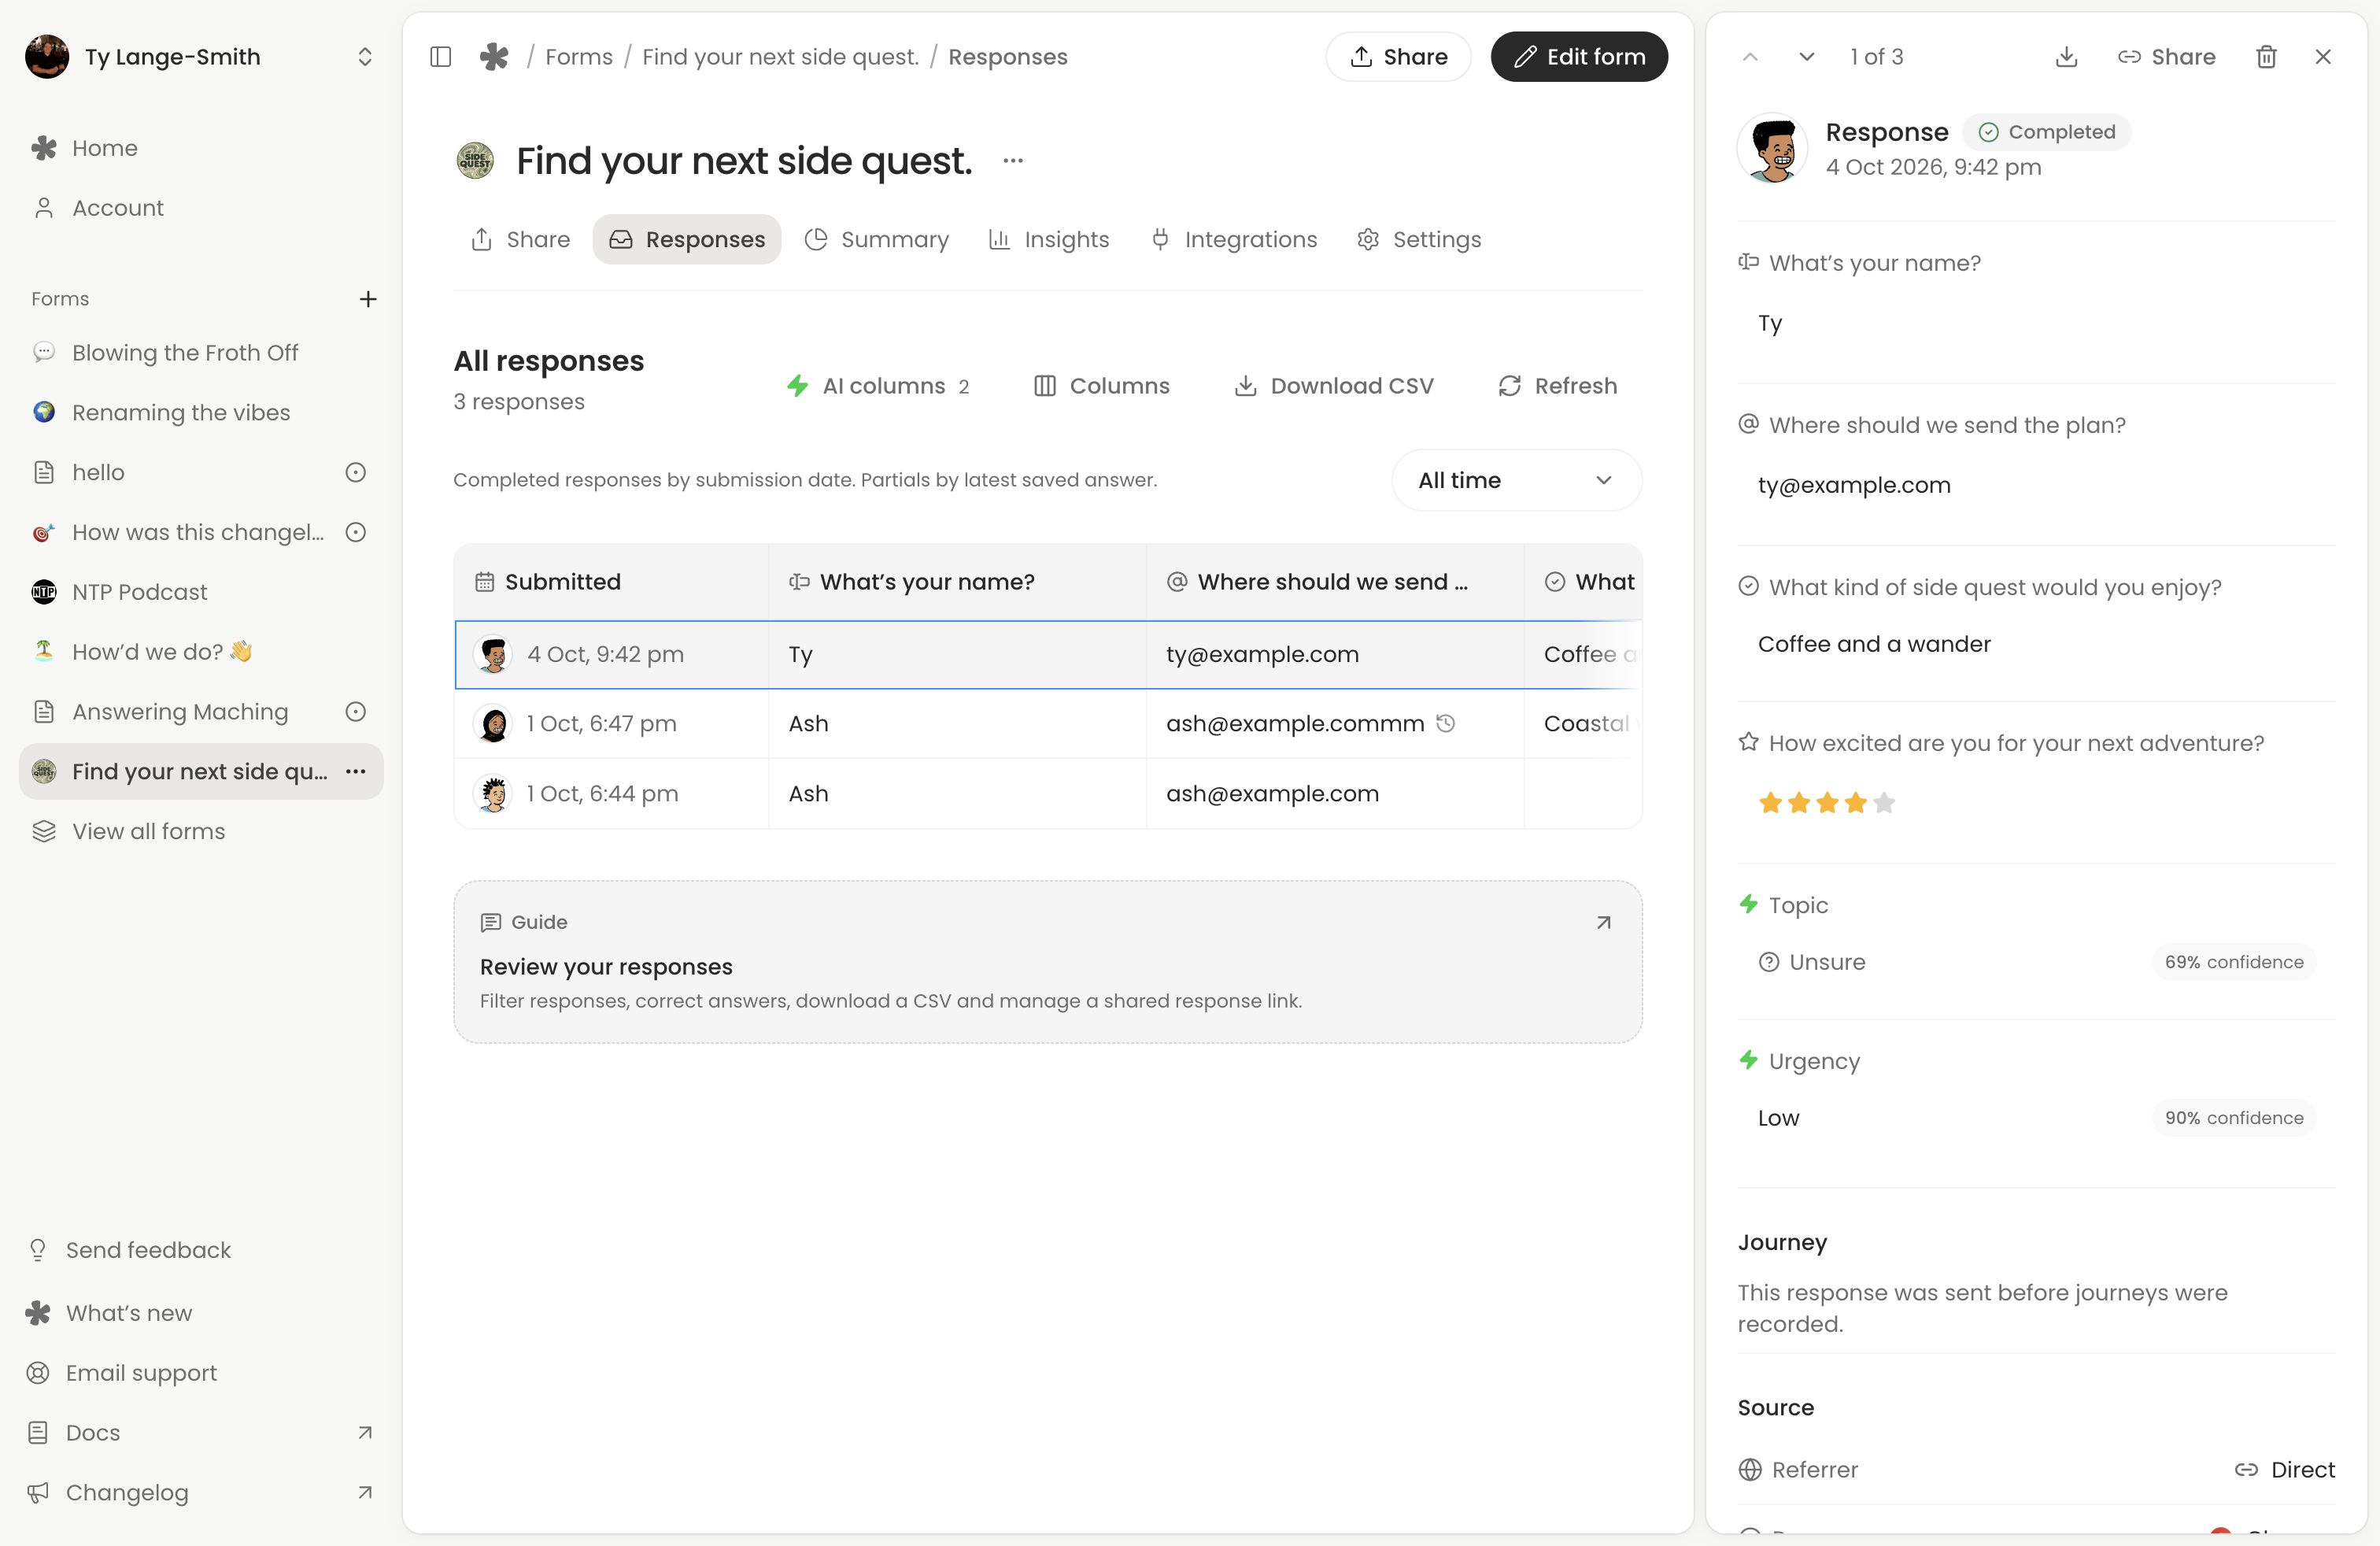Click the status circle icon beside 'hello'

click(355, 472)
